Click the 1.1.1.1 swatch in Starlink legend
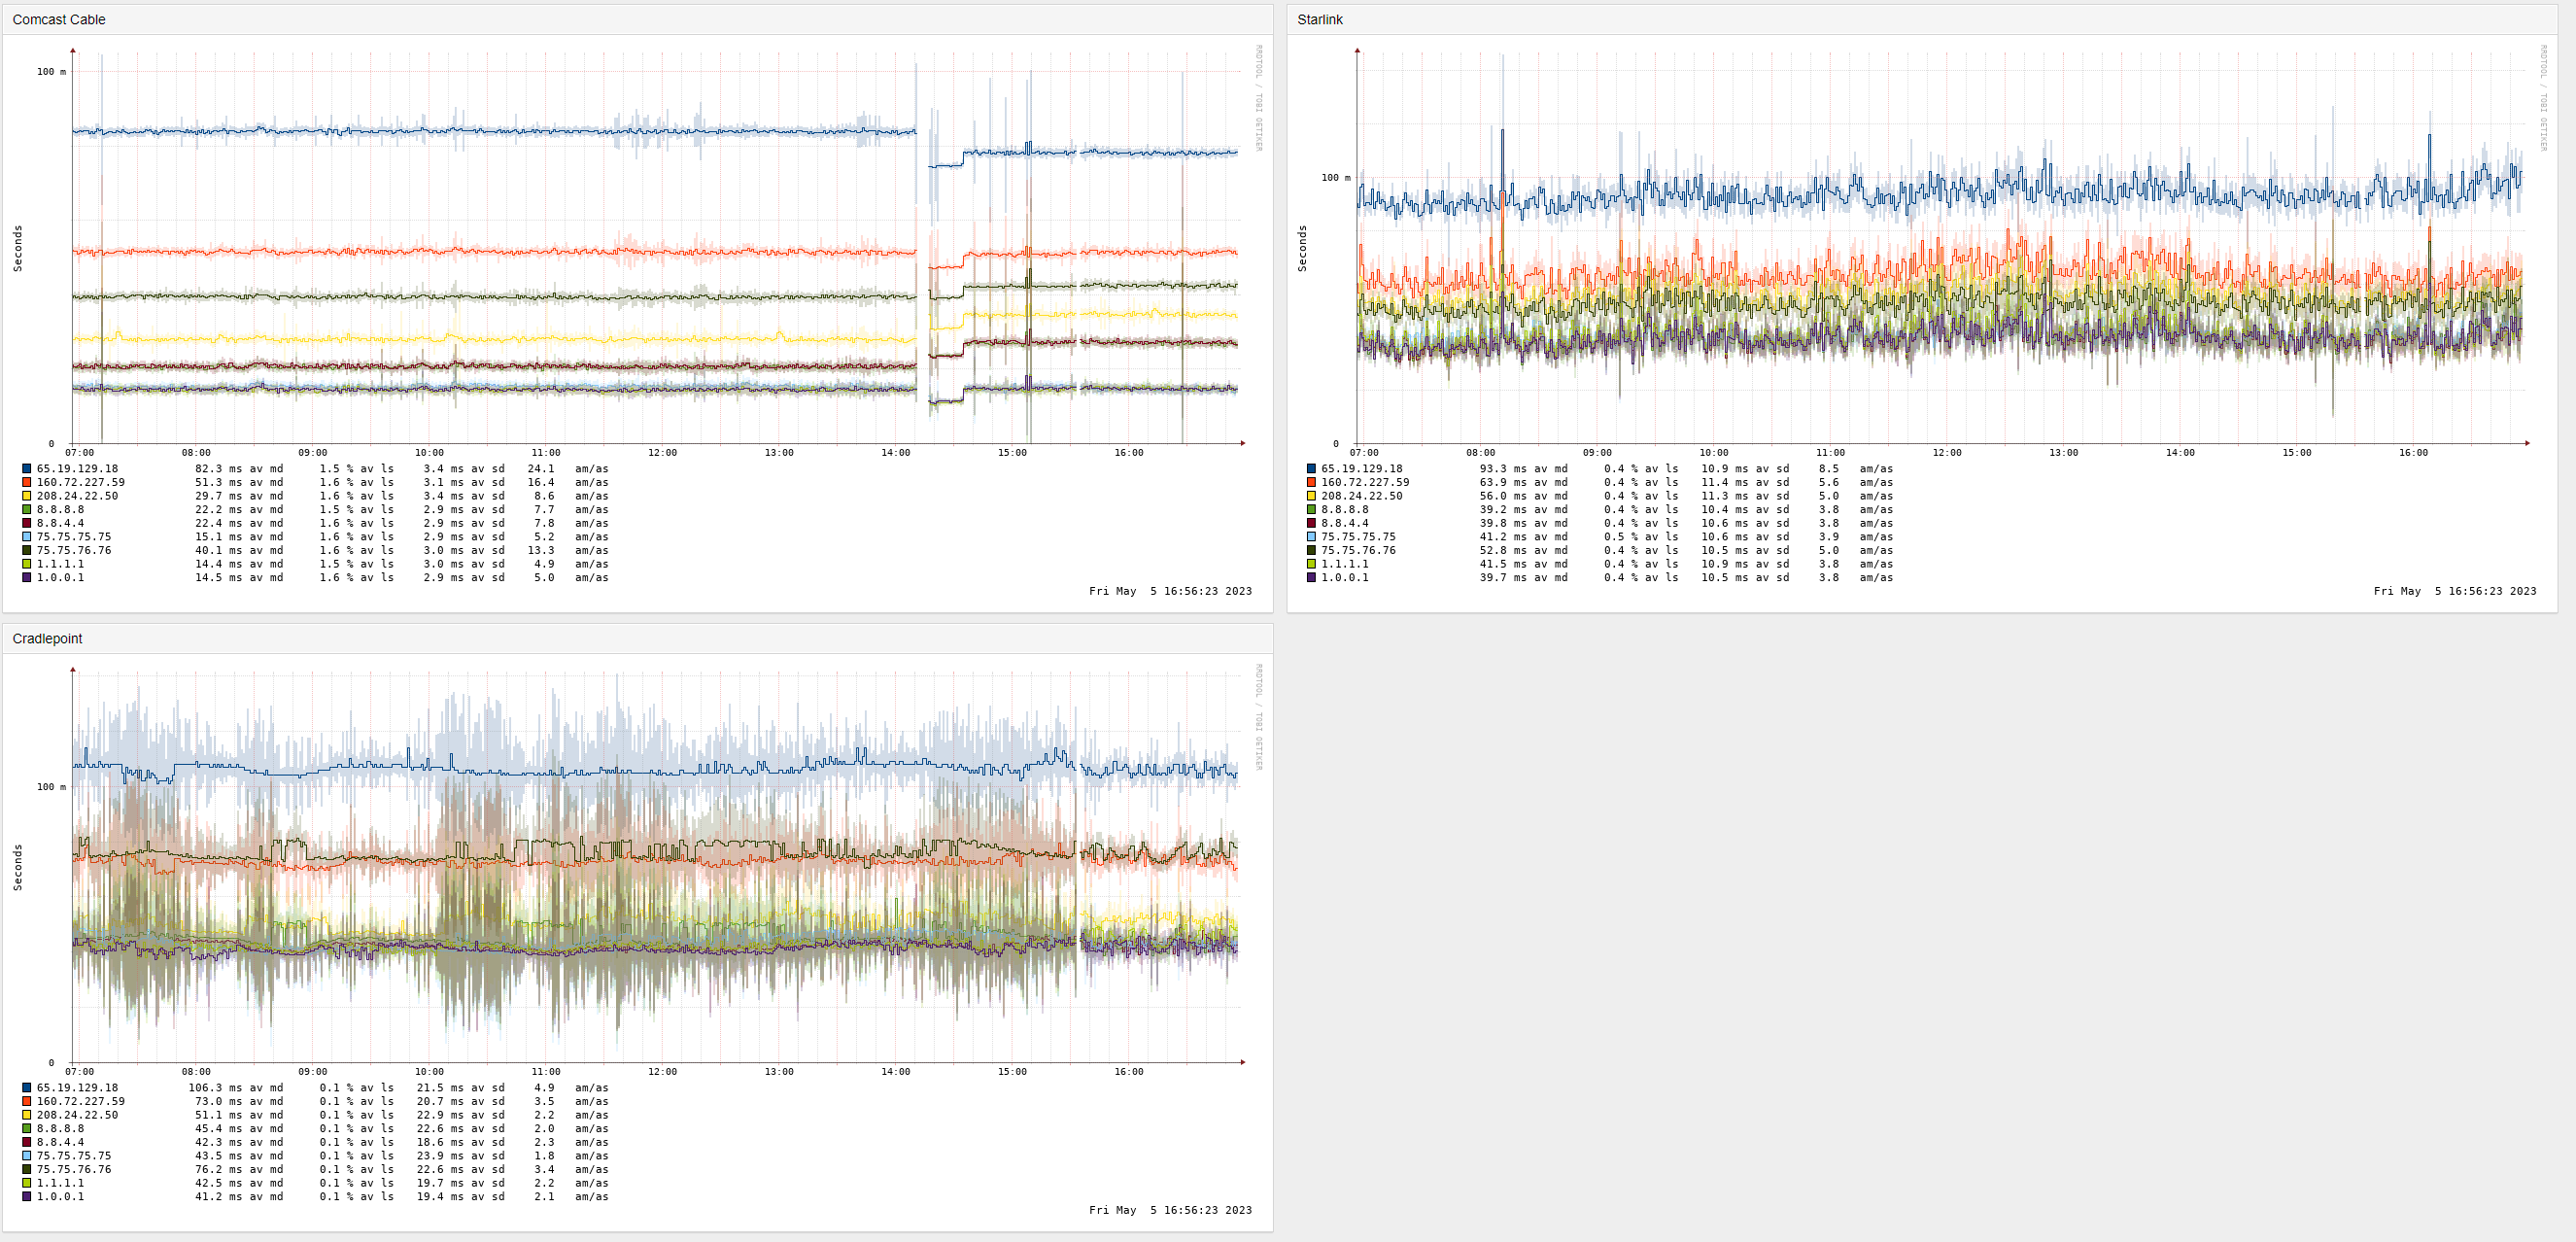 1311,564
